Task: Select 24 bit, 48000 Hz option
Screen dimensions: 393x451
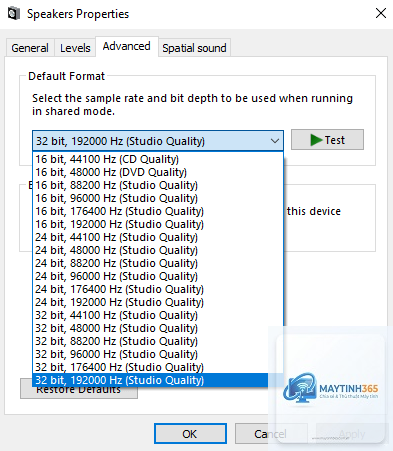Action: click(x=158, y=250)
